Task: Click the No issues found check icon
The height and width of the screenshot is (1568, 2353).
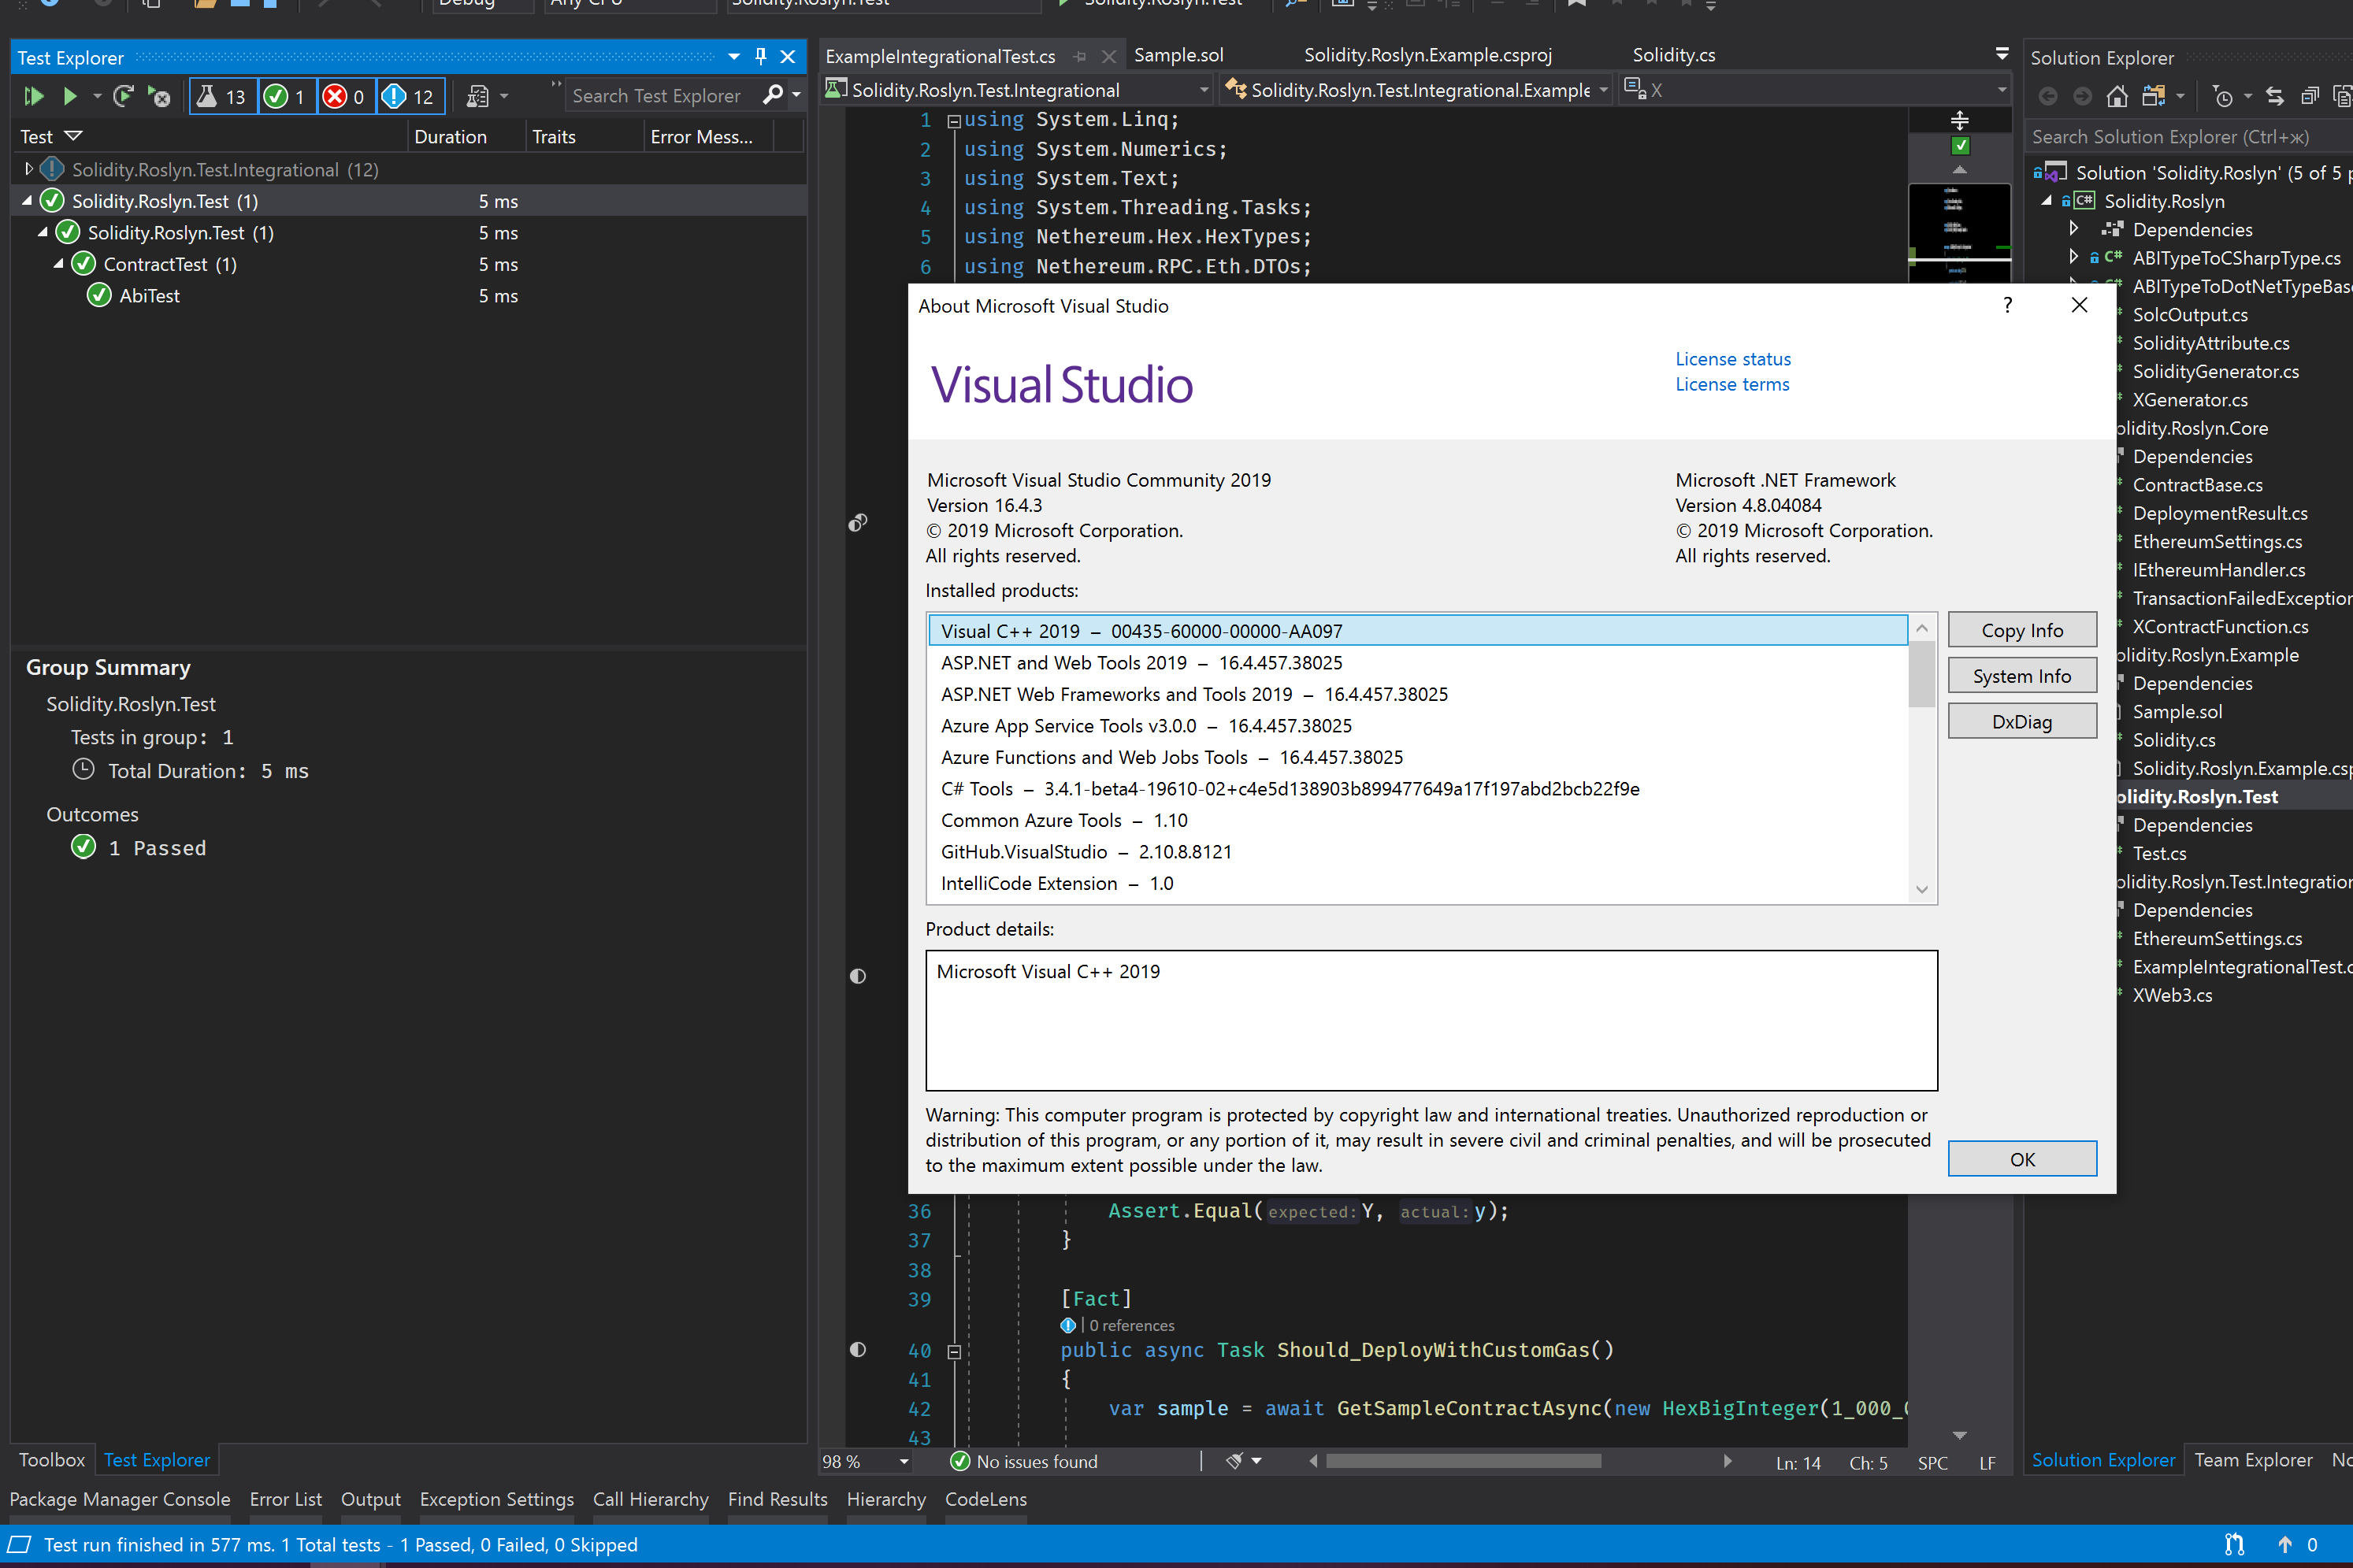Action: coord(960,1461)
